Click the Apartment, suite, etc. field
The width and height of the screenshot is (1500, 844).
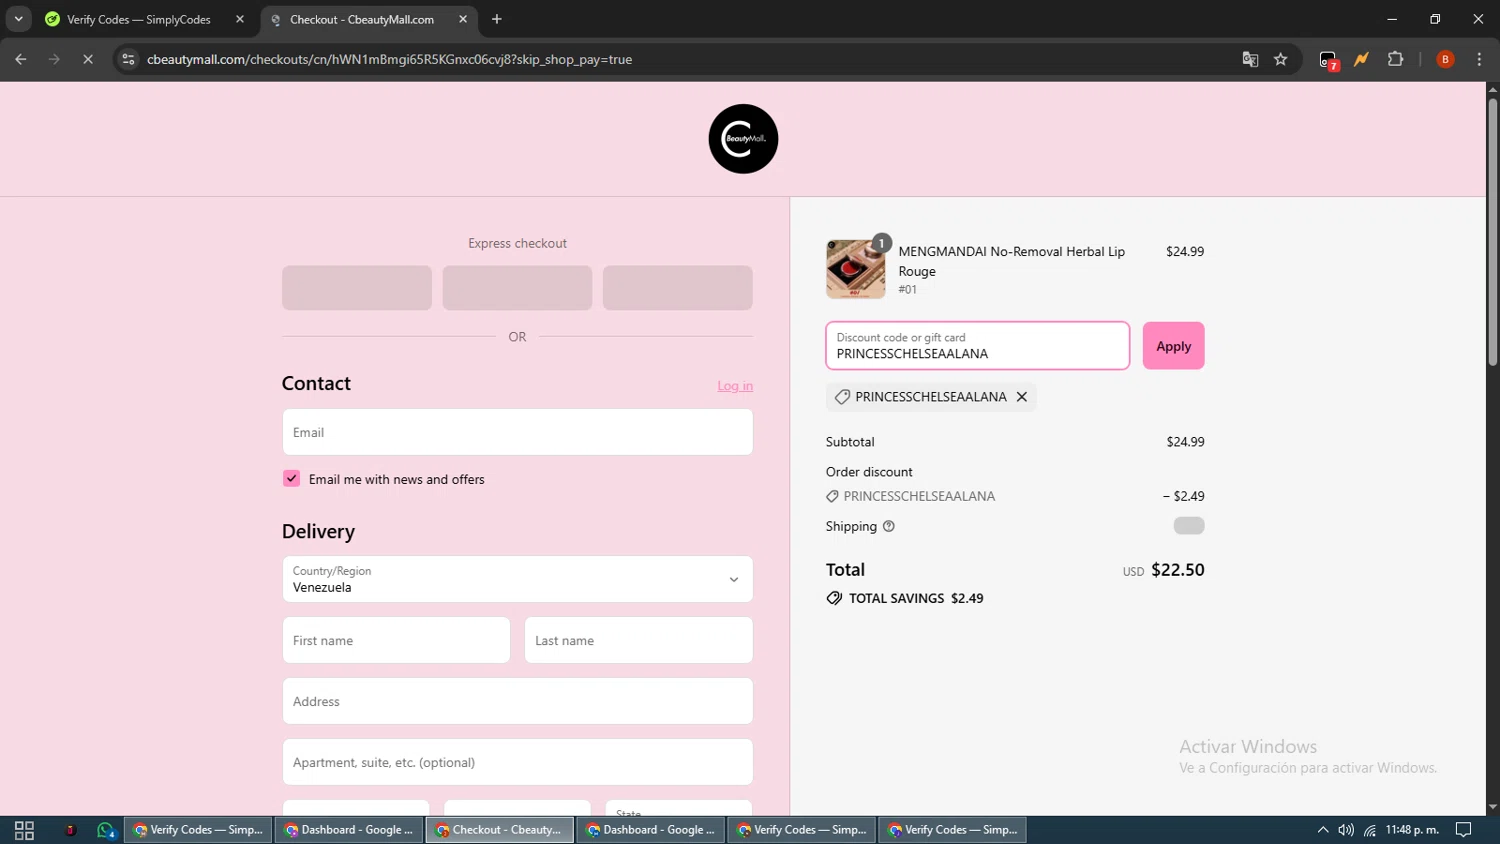click(517, 762)
